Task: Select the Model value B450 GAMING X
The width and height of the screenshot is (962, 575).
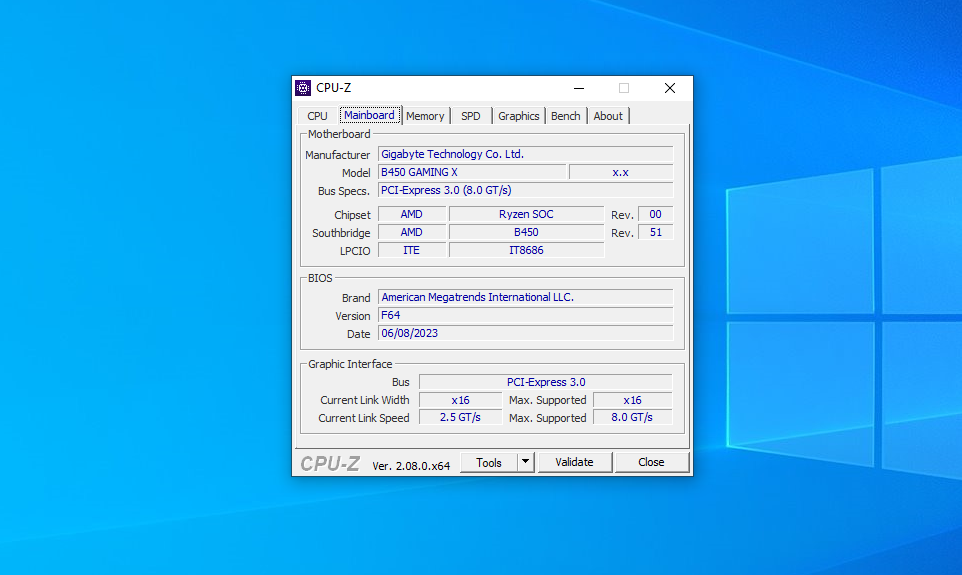Action: coord(472,172)
